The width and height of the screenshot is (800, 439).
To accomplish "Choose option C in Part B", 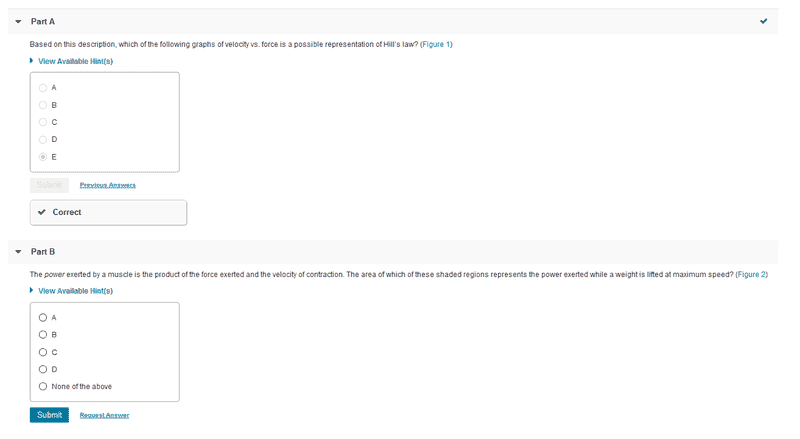I will 43,352.
